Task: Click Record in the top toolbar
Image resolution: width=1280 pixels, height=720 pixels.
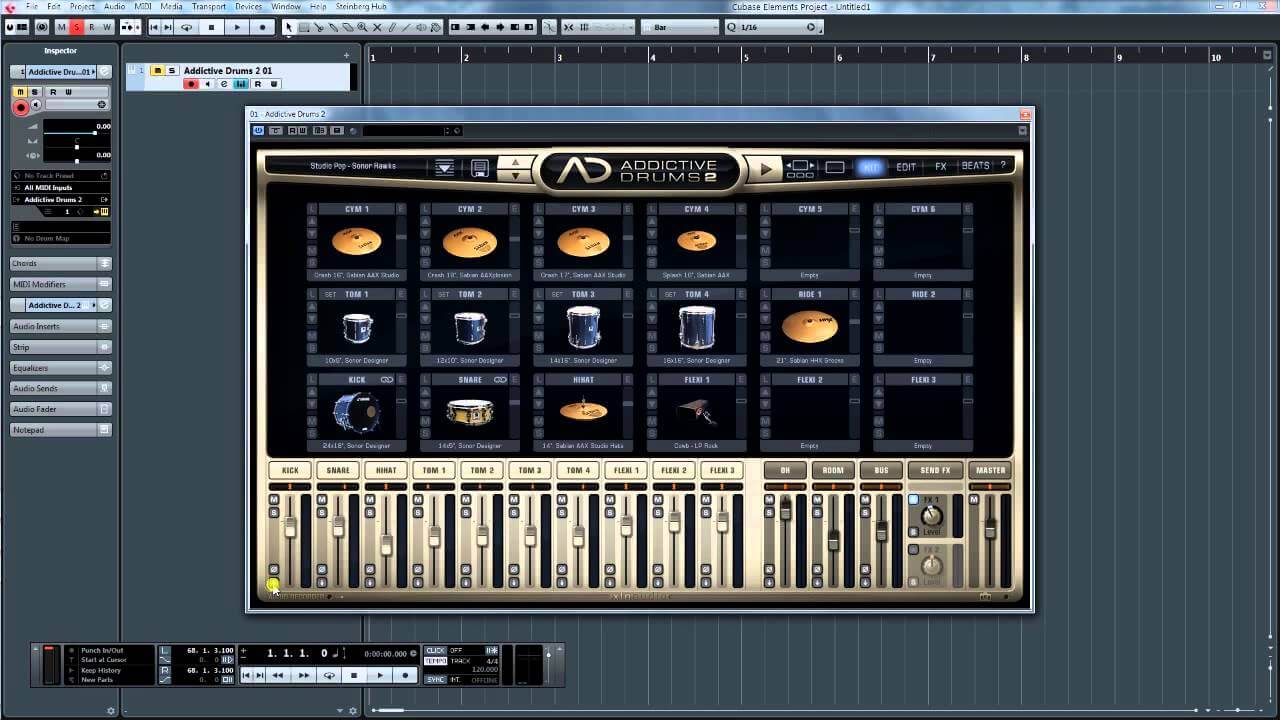Action: point(262,27)
